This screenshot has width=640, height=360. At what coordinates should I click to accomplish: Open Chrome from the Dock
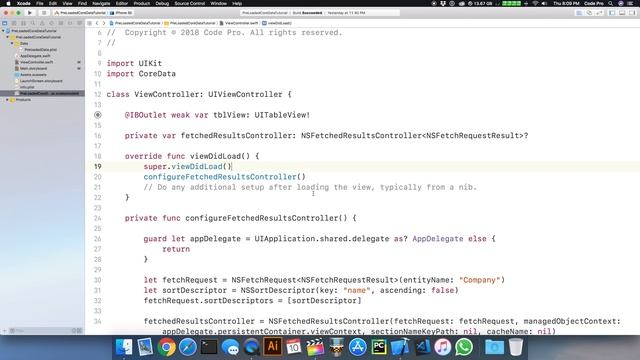(x=166, y=347)
